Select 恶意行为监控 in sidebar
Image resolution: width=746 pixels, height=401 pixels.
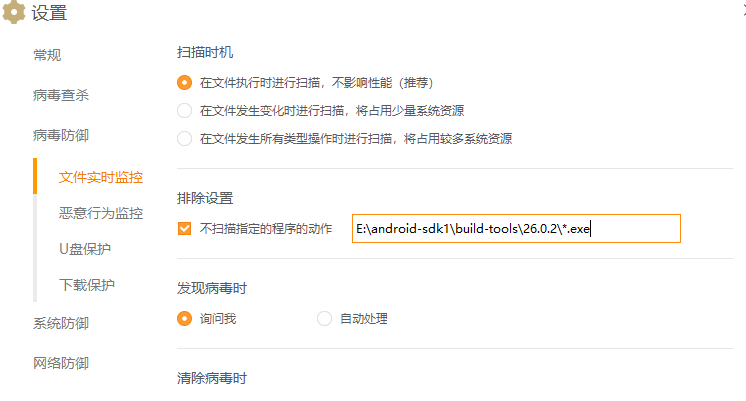point(100,212)
